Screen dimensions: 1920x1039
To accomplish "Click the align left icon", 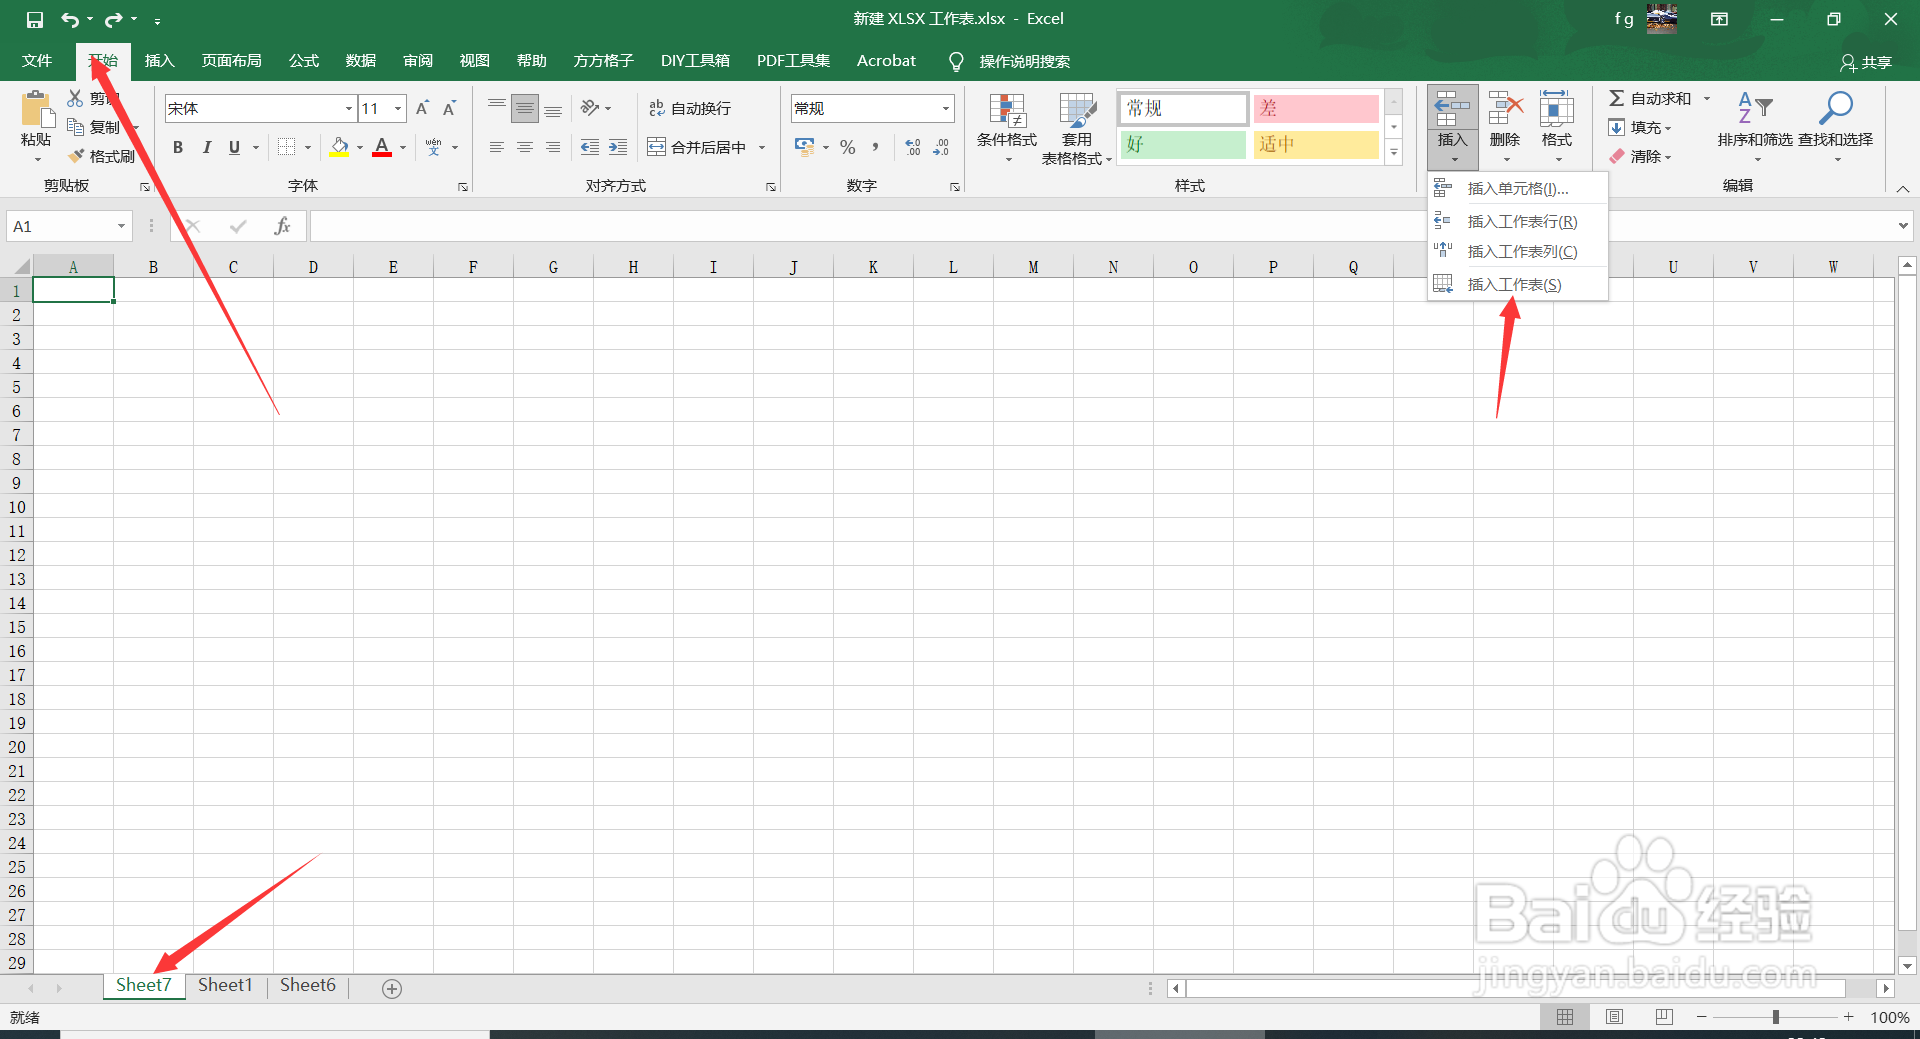I will [x=497, y=147].
